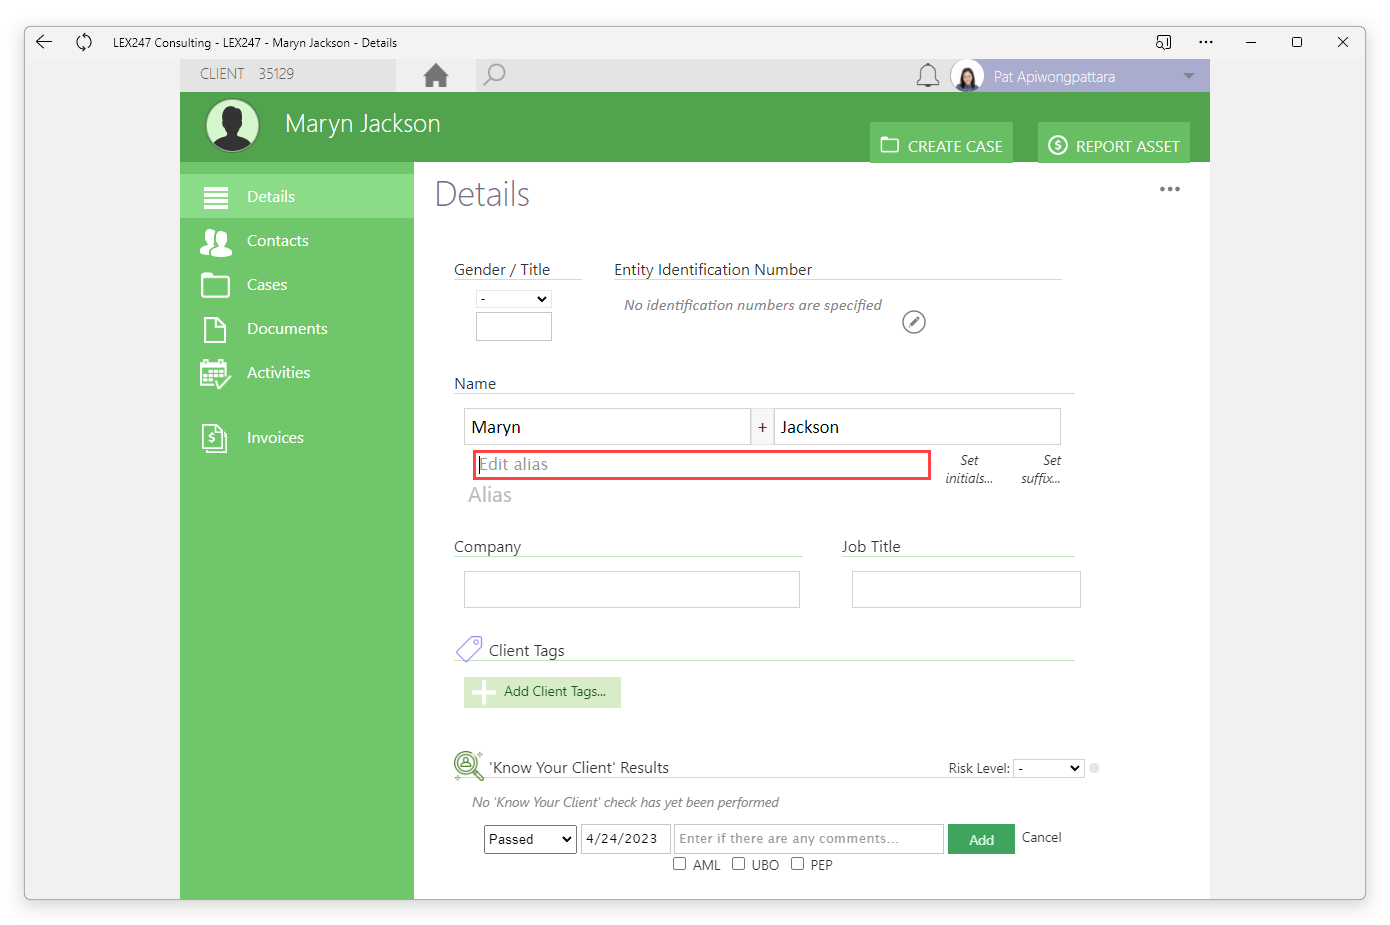Open the home icon in the top bar
The width and height of the screenshot is (1390, 925).
click(x=436, y=76)
